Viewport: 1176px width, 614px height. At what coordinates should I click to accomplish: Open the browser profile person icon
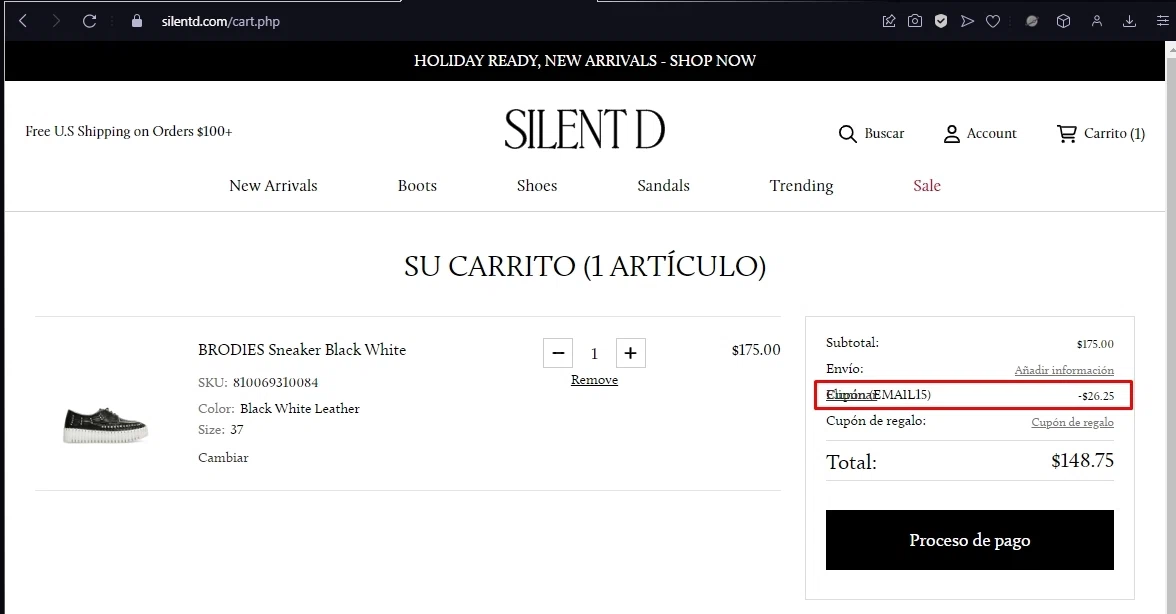click(1096, 21)
